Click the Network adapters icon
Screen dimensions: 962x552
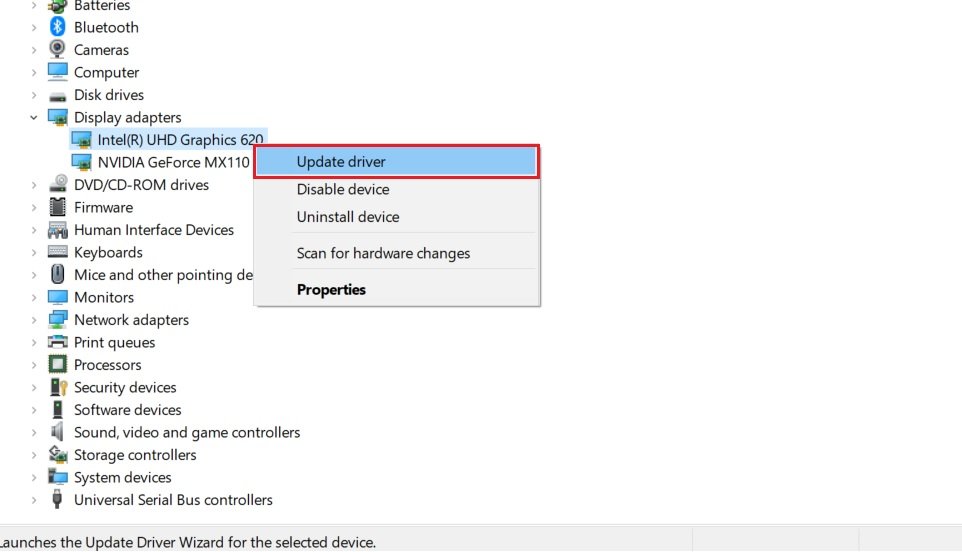[x=58, y=320]
